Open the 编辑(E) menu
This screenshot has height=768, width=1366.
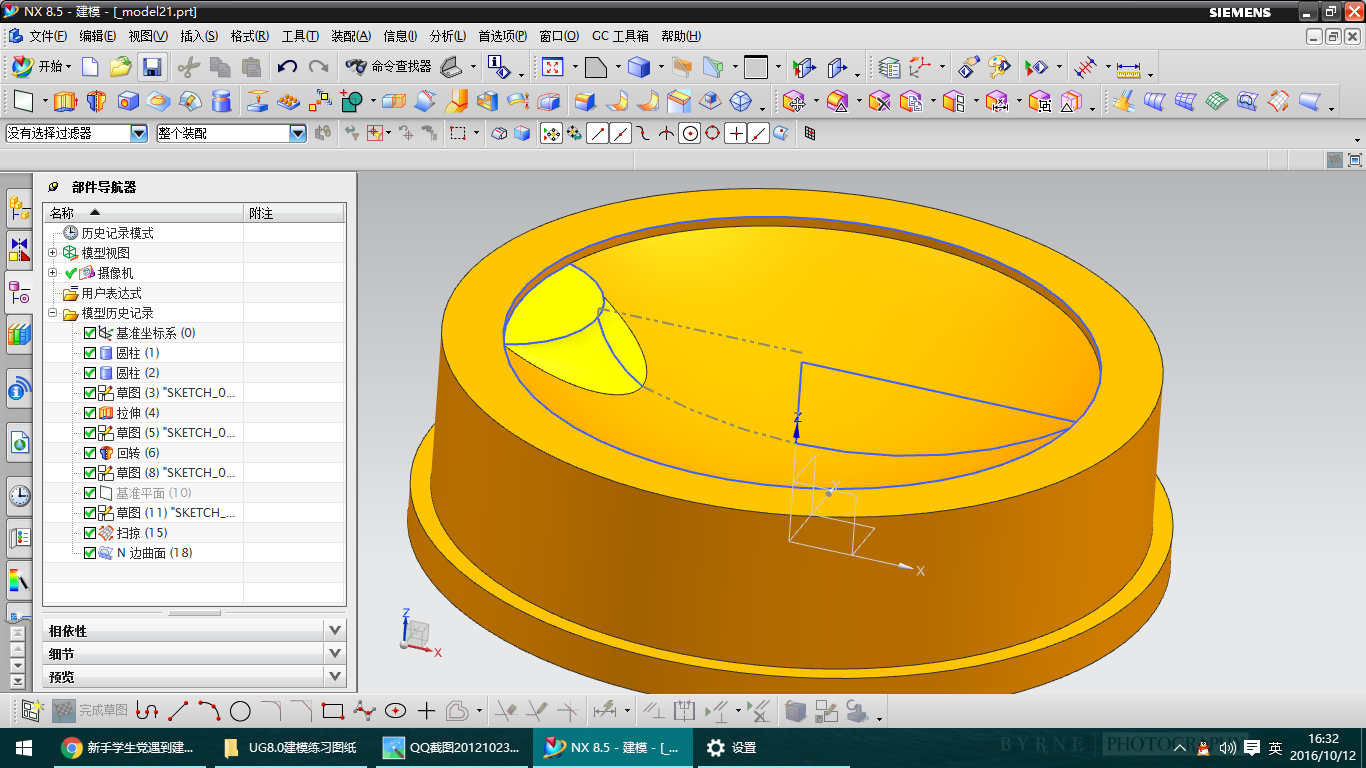coord(98,36)
